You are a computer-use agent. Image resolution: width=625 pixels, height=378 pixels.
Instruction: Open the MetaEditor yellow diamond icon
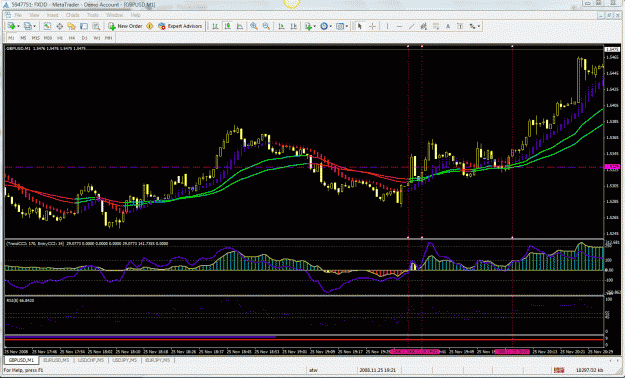tap(149, 26)
